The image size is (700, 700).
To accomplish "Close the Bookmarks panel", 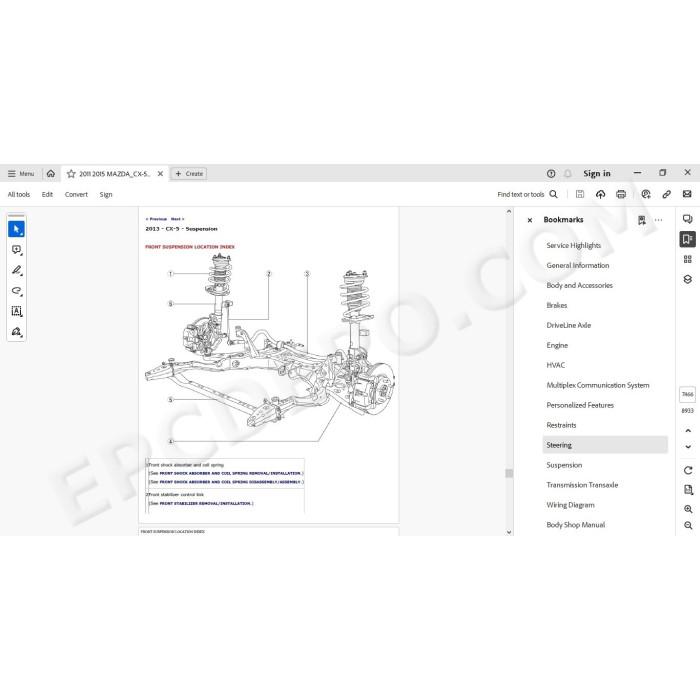I will coord(530,220).
